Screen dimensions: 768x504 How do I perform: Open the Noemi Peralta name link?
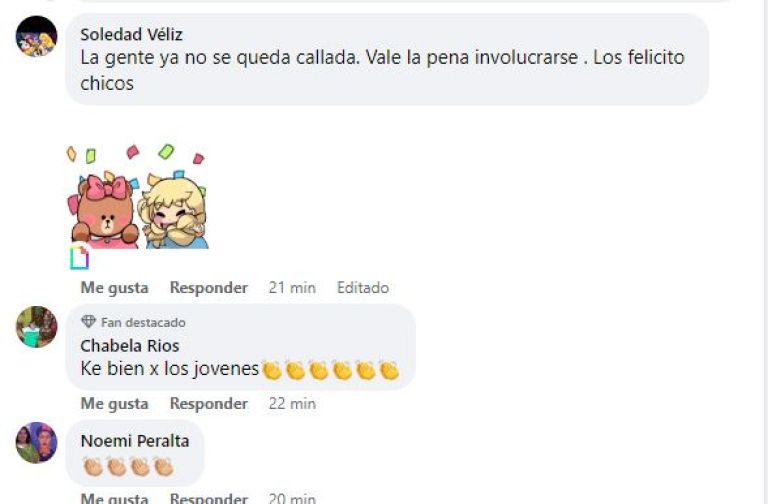(x=135, y=441)
